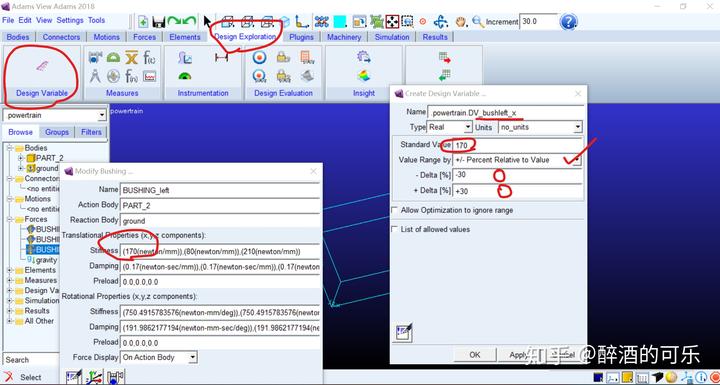
Task: Click the hand pan view tool
Action: click(461, 21)
